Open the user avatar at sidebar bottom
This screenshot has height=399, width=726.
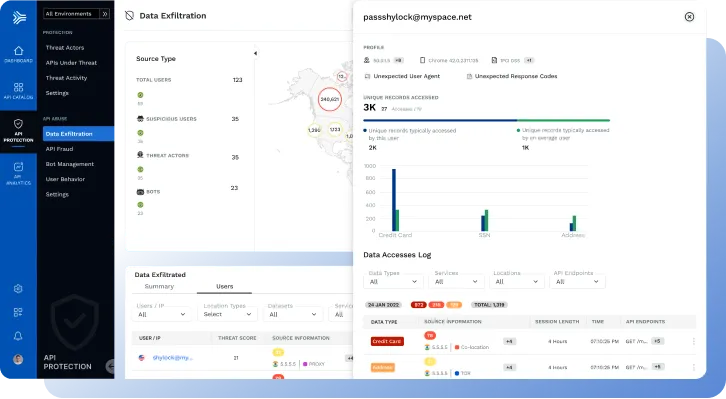point(18,359)
